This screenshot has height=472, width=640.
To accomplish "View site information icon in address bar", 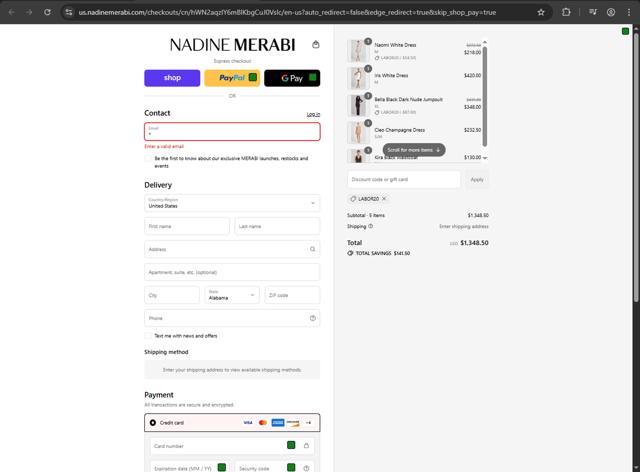I will point(69,12).
